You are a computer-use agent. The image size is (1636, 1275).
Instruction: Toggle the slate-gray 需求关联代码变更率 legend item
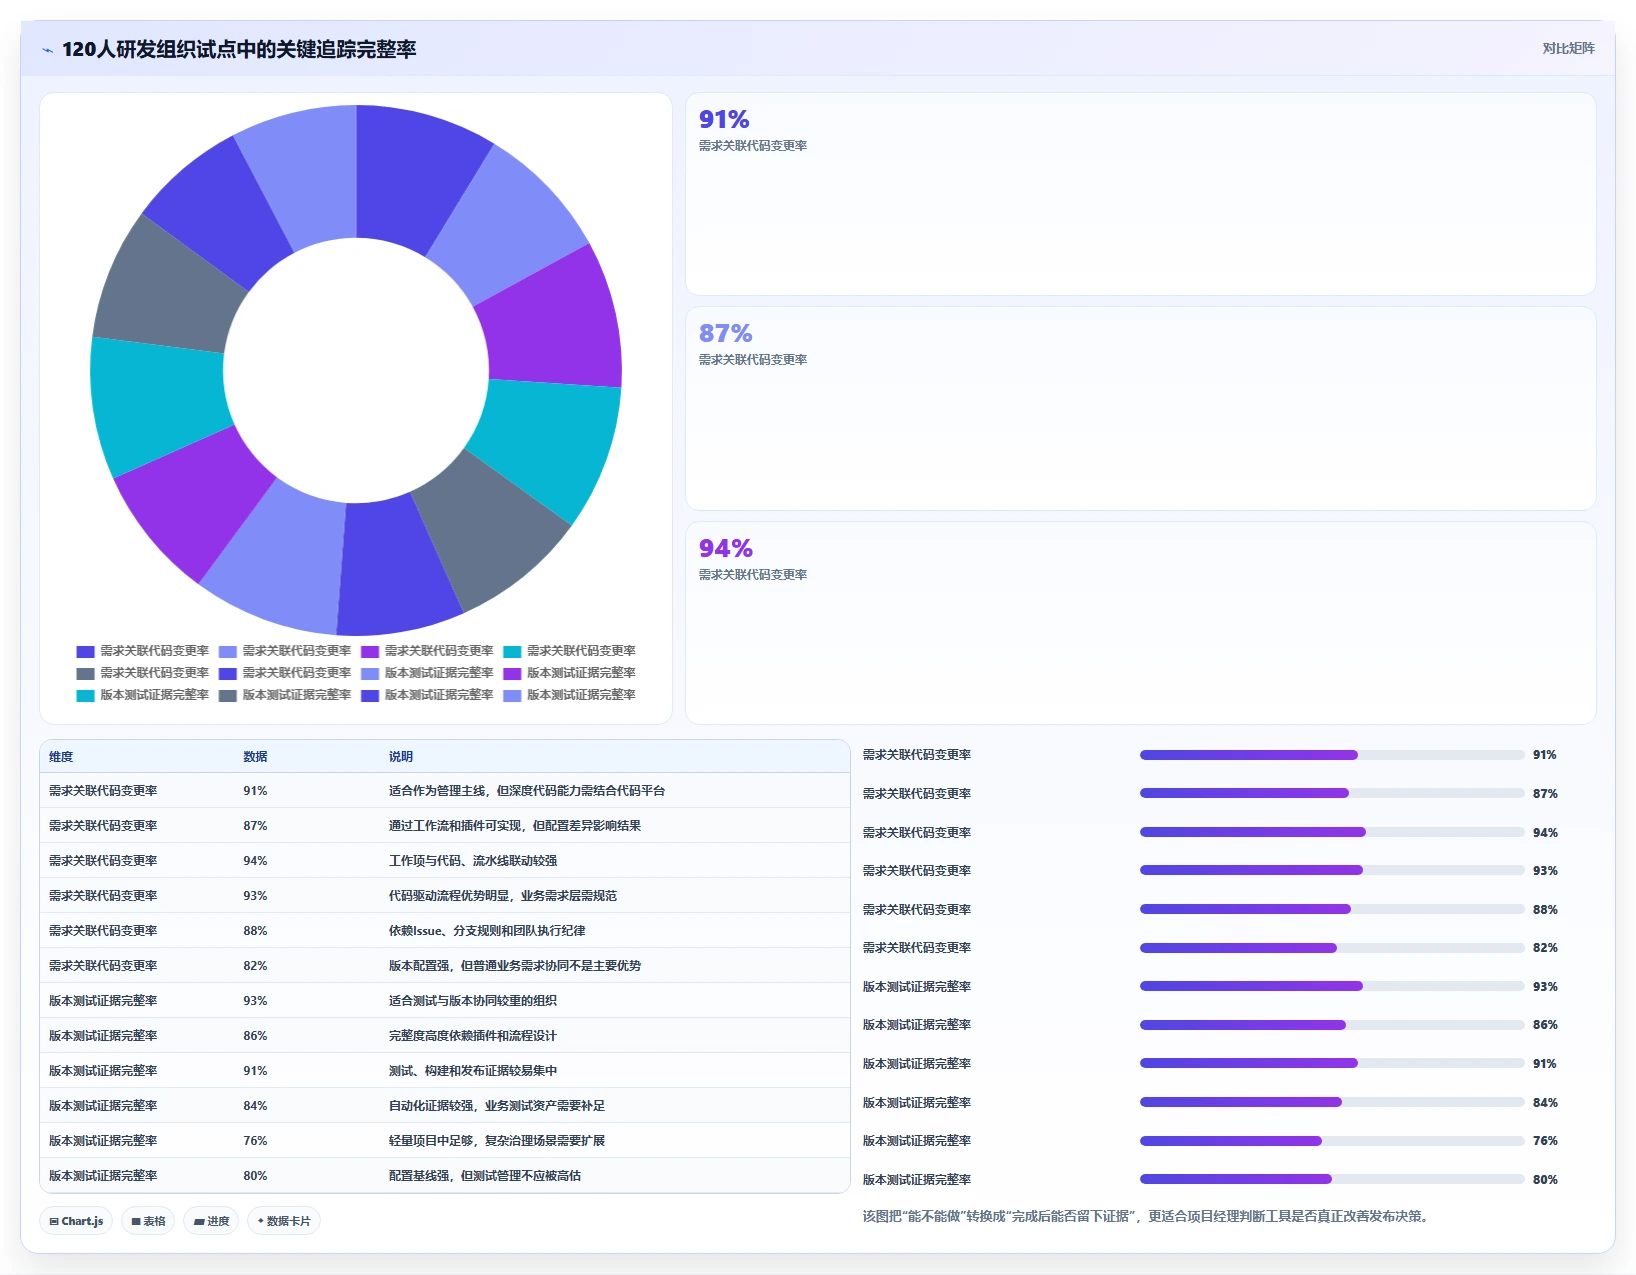[143, 673]
